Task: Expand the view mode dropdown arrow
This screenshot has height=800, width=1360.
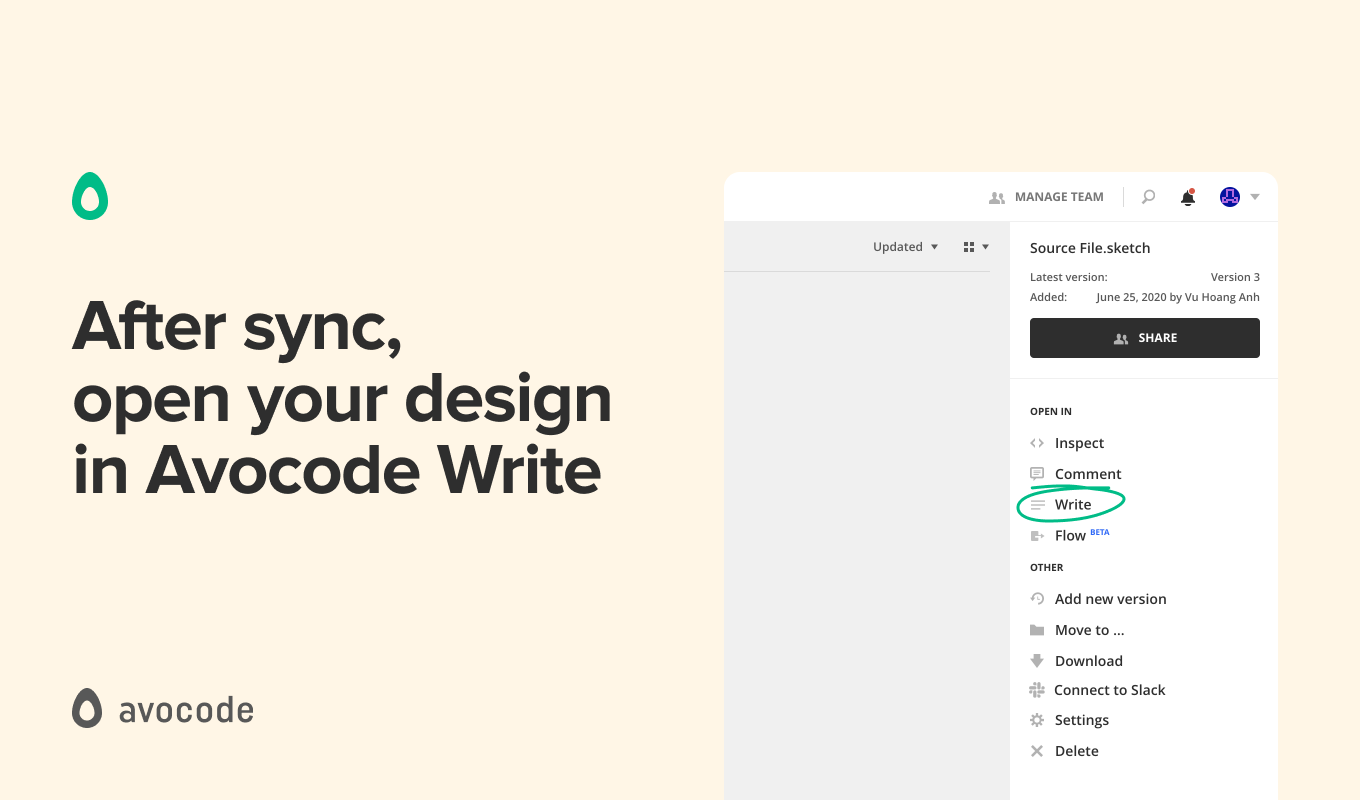Action: click(985, 247)
